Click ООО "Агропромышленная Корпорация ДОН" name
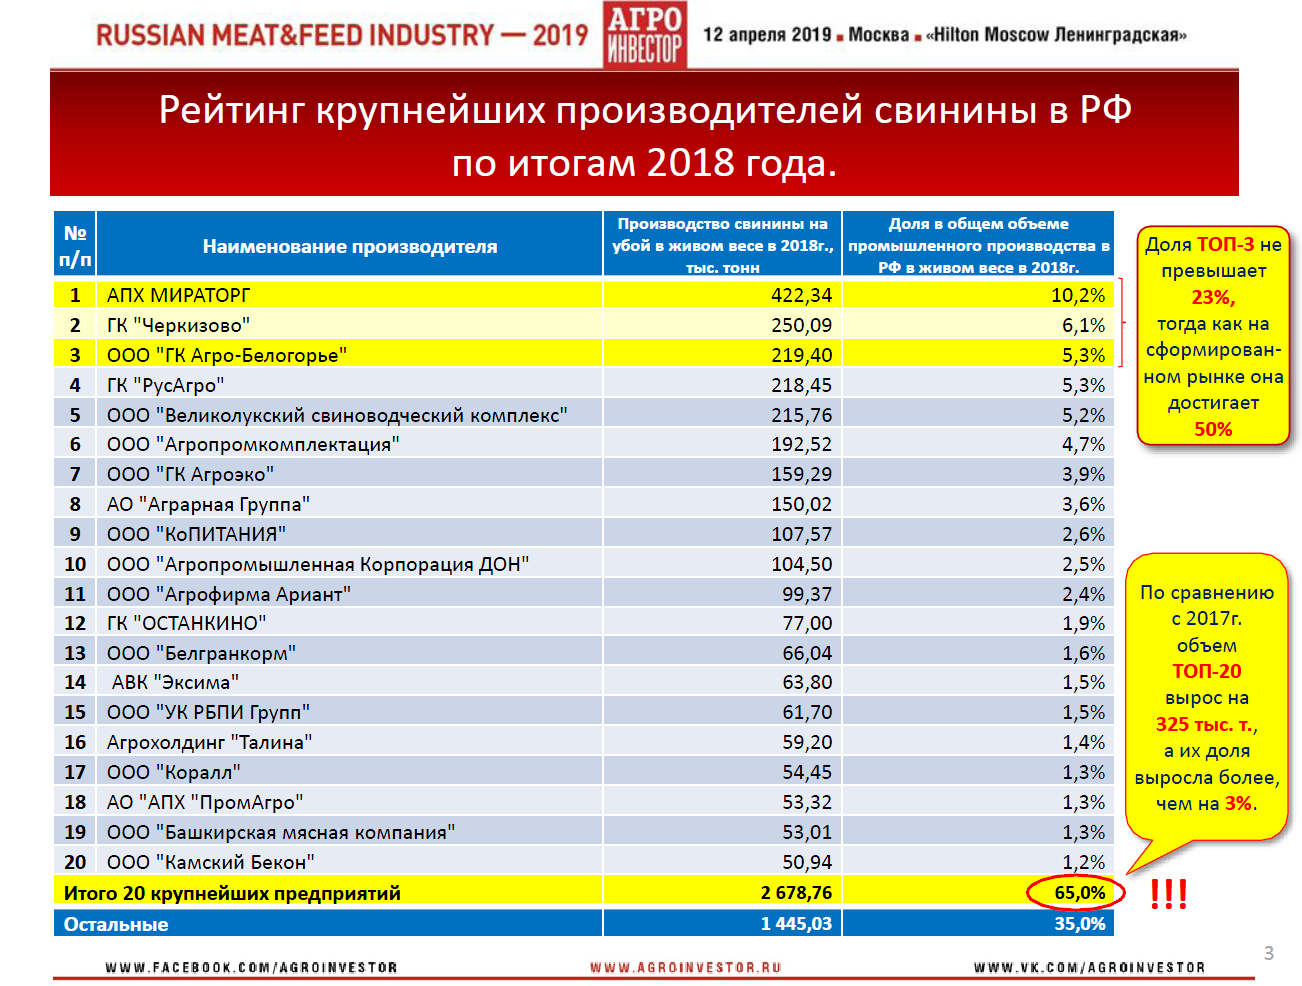This screenshot has width=1302, height=986. 318,564
